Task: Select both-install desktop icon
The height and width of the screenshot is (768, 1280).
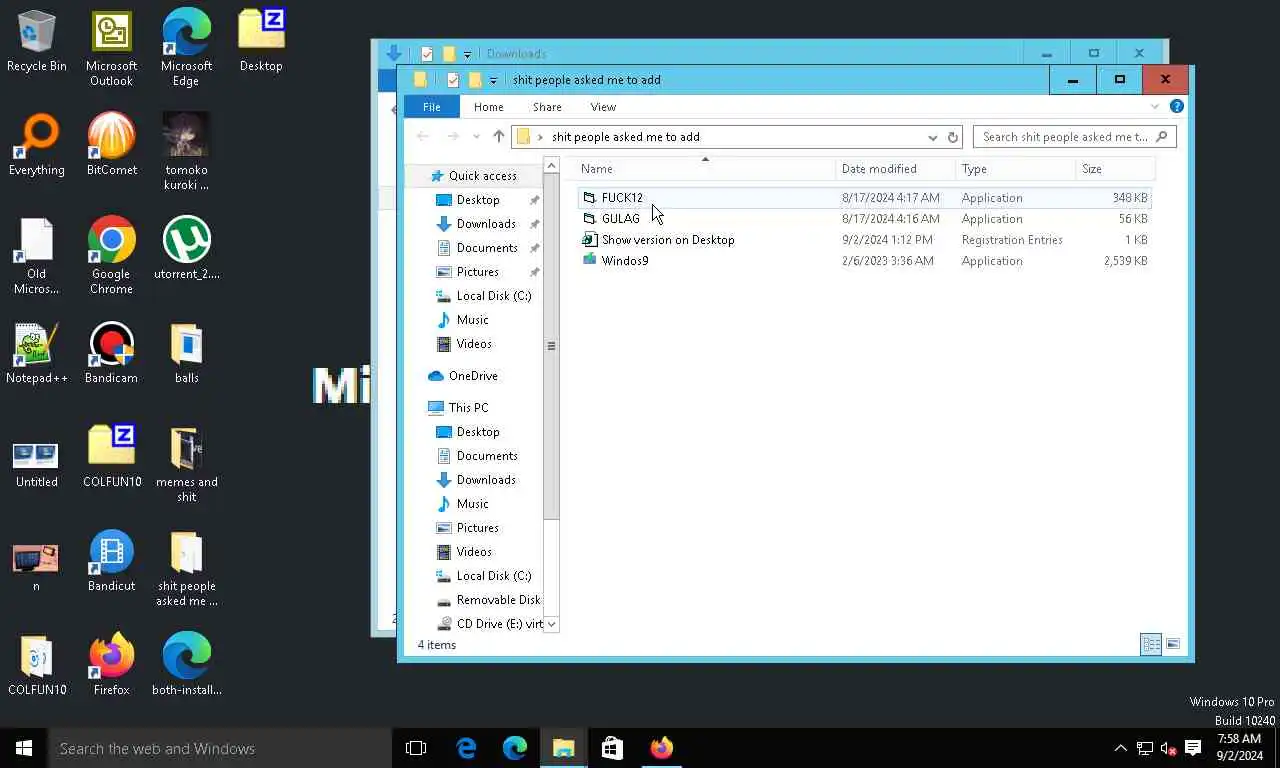Action: point(186,666)
